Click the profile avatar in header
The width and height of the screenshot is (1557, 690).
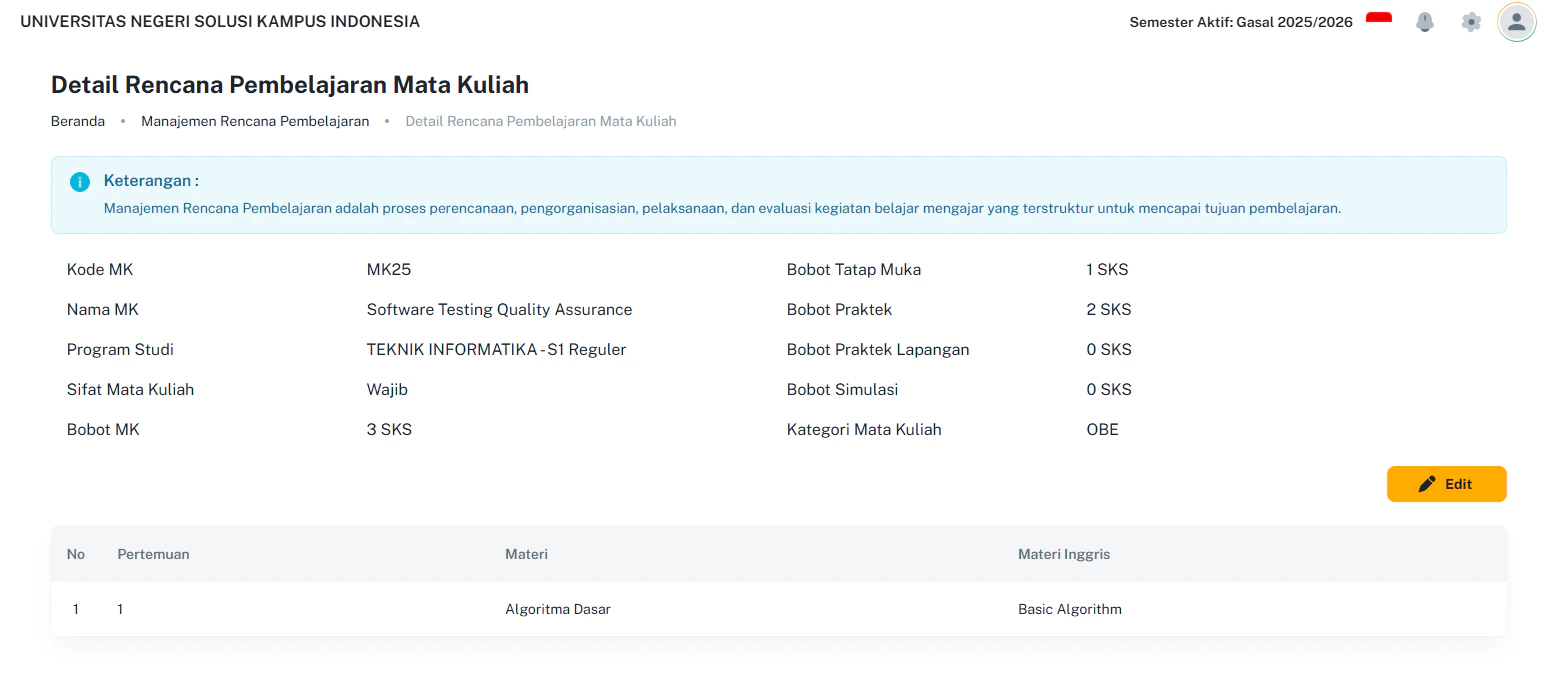point(1516,21)
